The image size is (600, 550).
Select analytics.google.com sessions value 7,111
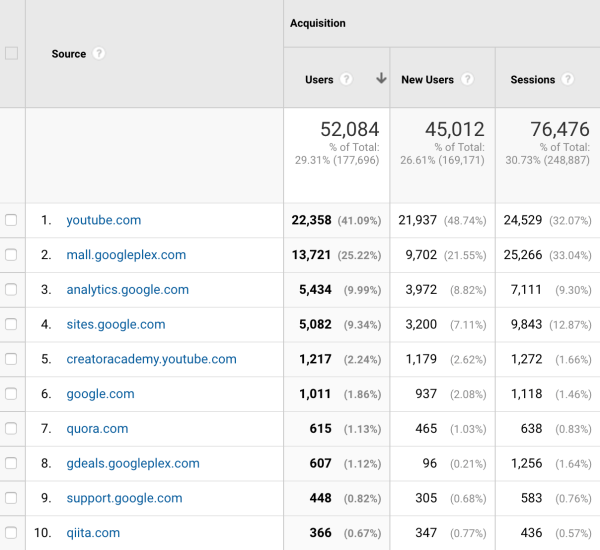coord(526,290)
